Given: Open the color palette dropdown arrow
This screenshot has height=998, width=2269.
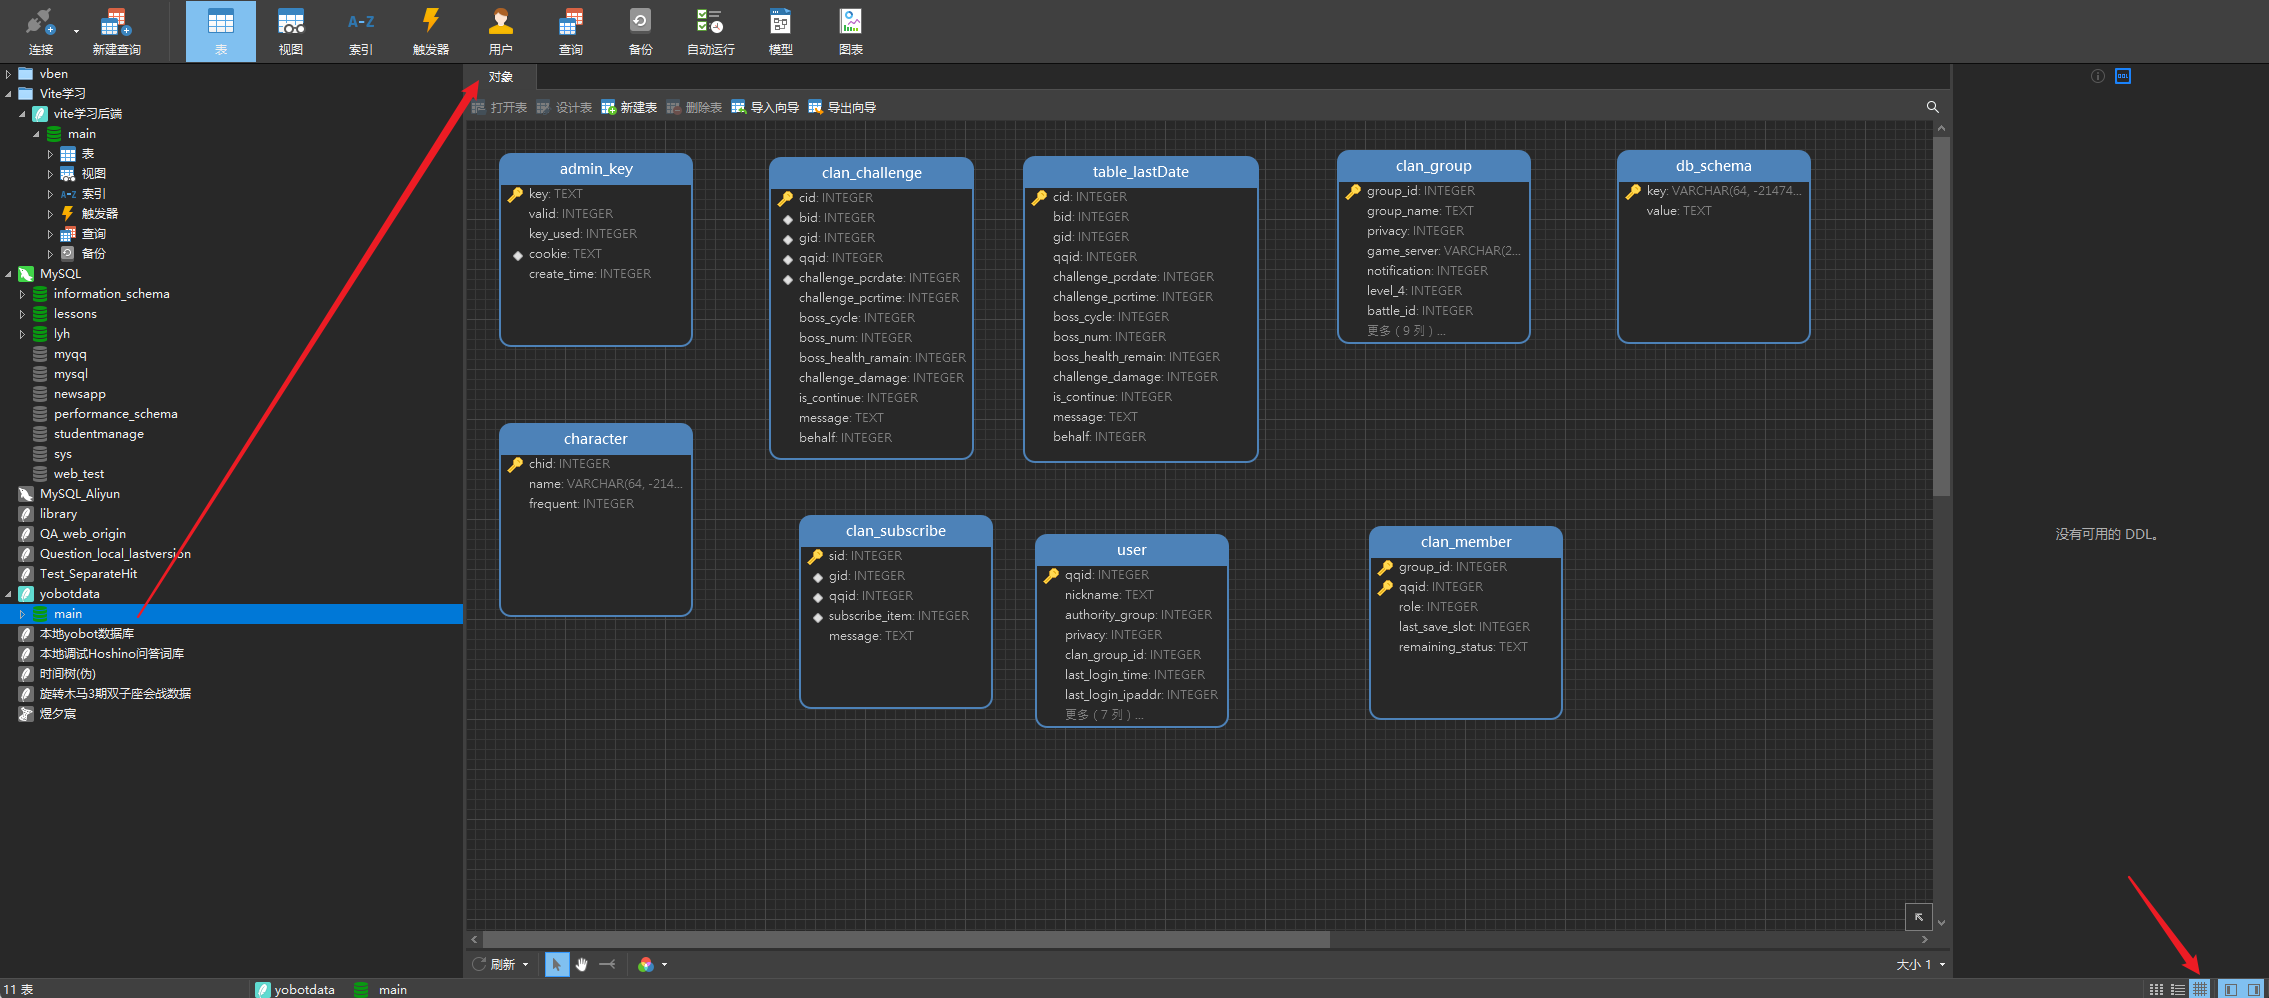Looking at the screenshot, I should coord(664,965).
